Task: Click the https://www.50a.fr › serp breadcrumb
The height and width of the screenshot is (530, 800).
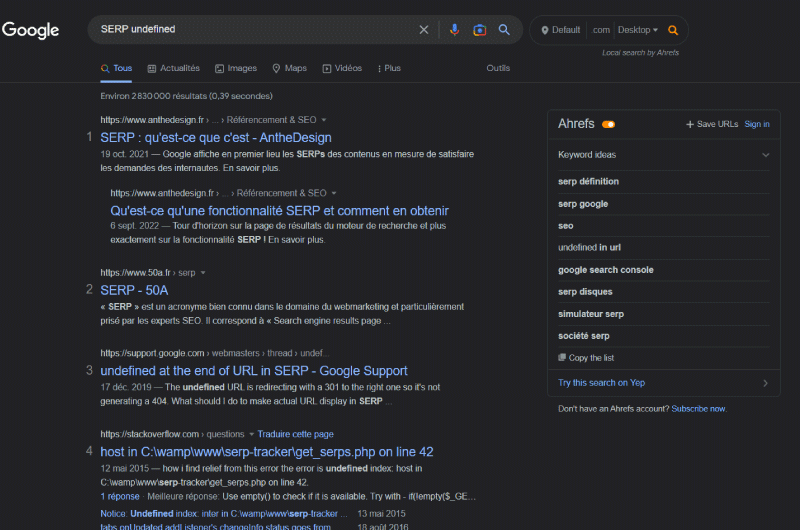Action: pos(148,273)
